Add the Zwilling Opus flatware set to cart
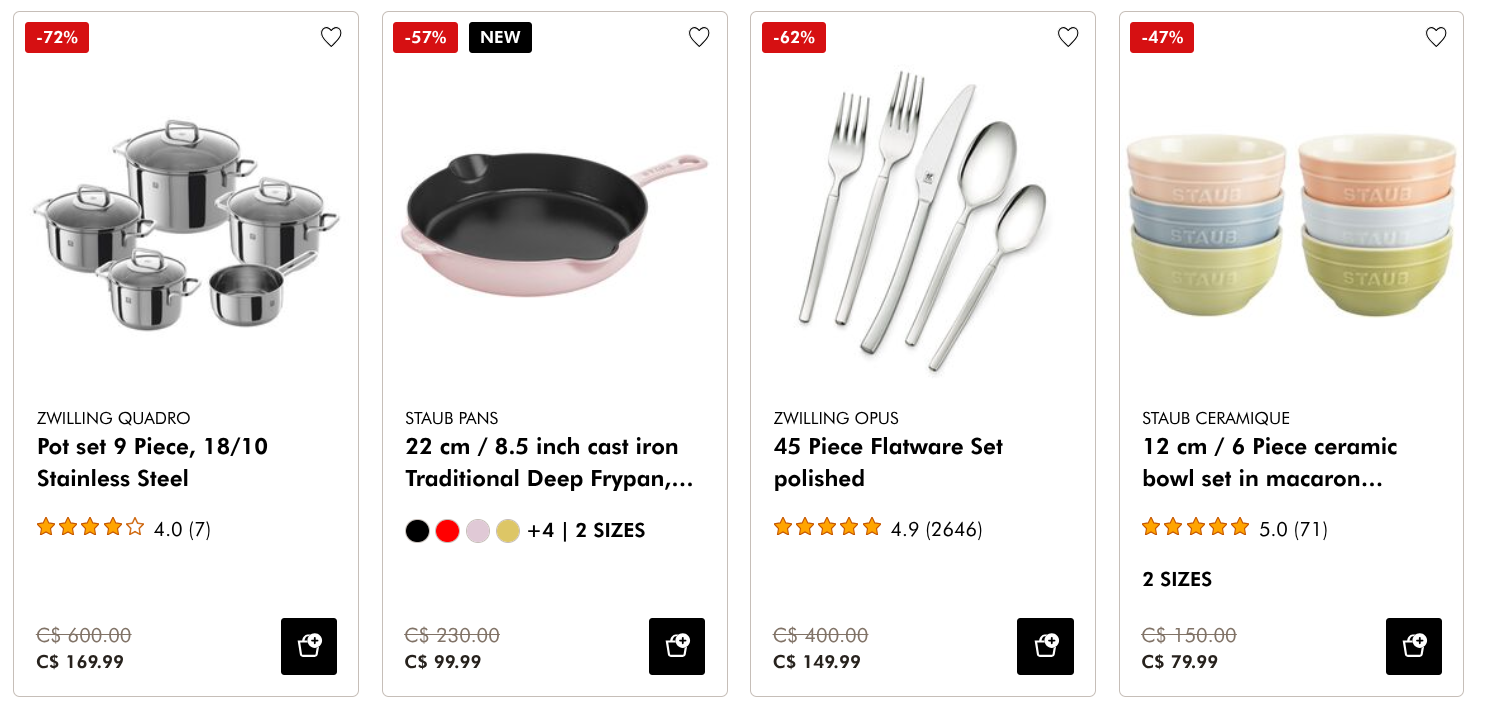This screenshot has height=711, width=1487. [1044, 646]
